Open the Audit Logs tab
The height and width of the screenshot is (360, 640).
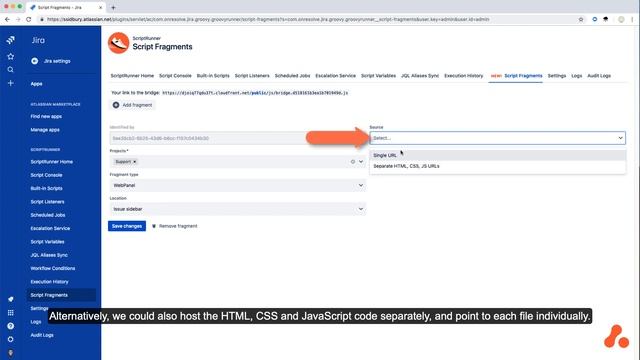tap(599, 76)
